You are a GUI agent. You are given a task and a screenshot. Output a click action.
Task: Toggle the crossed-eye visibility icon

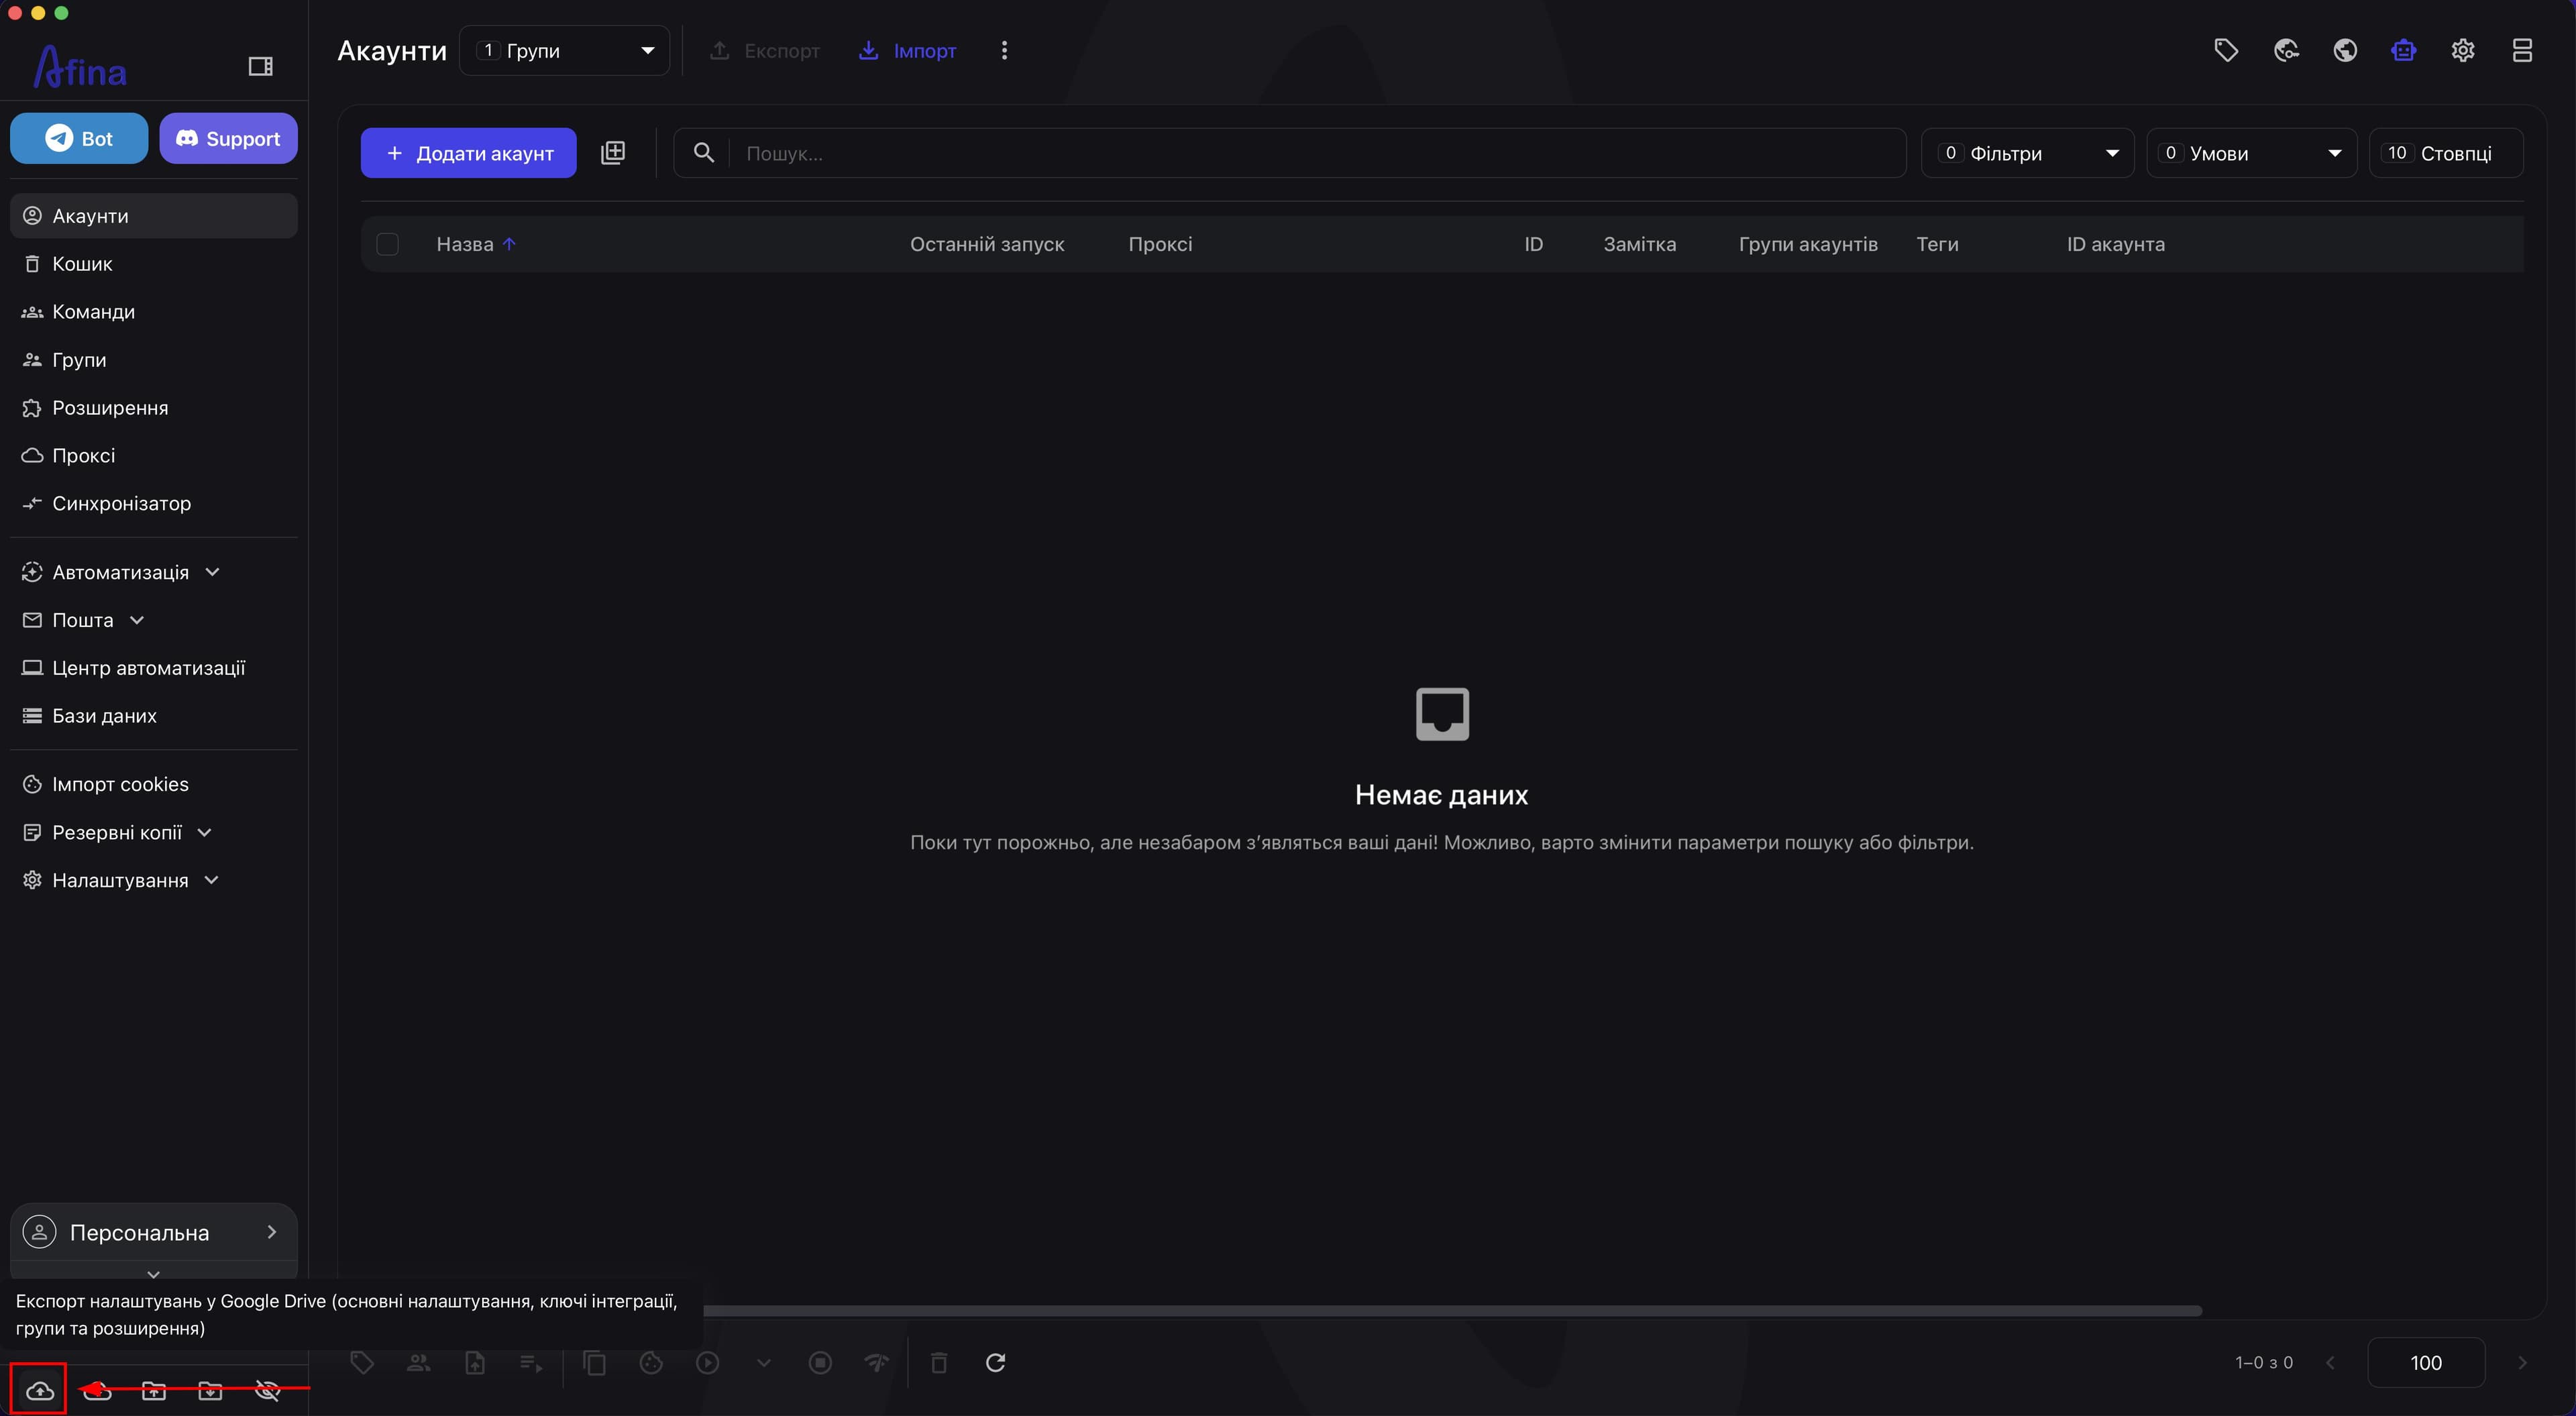click(267, 1390)
